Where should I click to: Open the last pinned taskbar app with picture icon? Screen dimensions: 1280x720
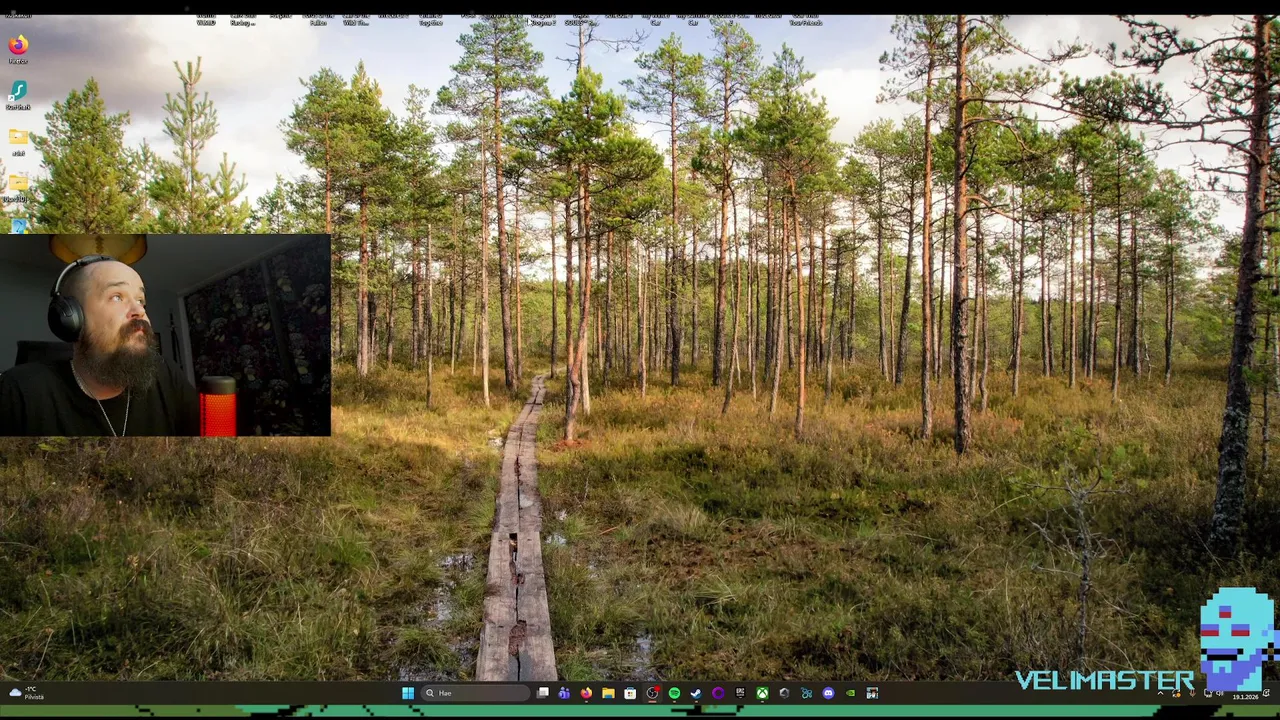(x=872, y=693)
